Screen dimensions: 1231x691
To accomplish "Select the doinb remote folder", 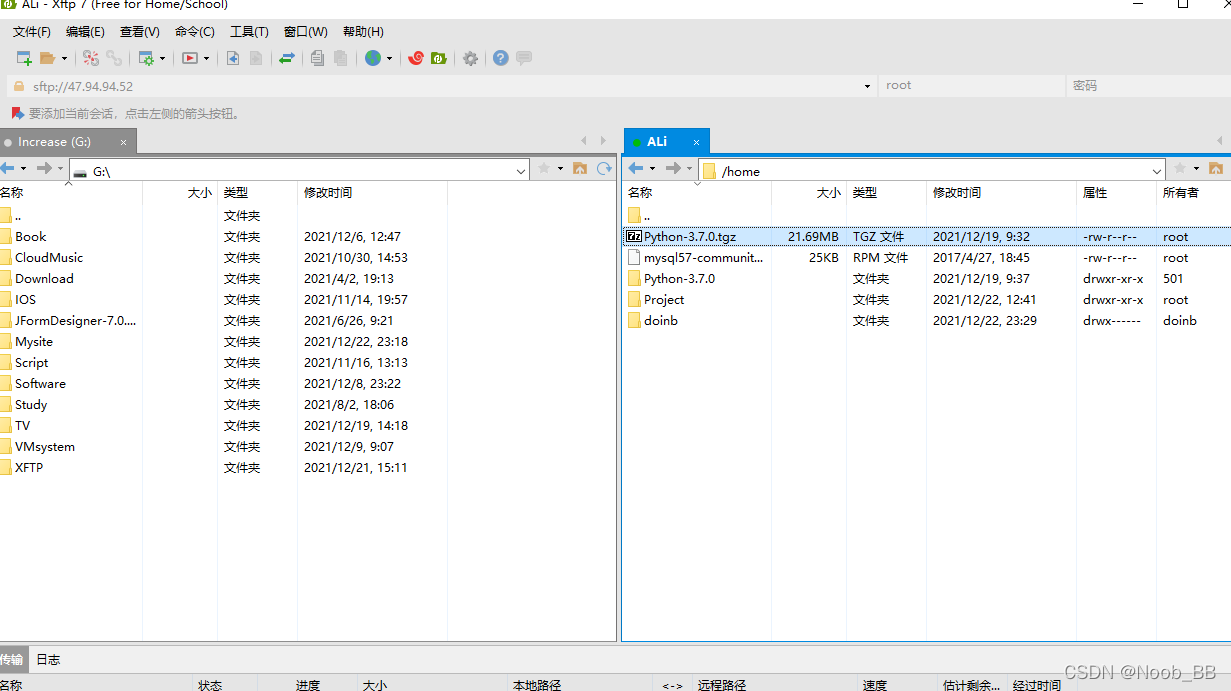I will point(660,321).
